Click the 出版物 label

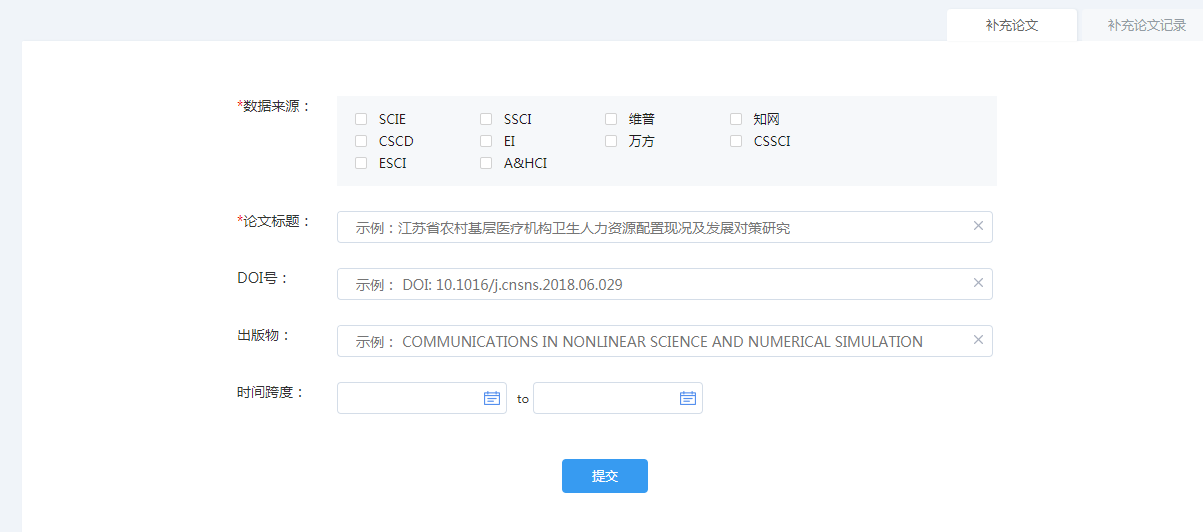(264, 335)
